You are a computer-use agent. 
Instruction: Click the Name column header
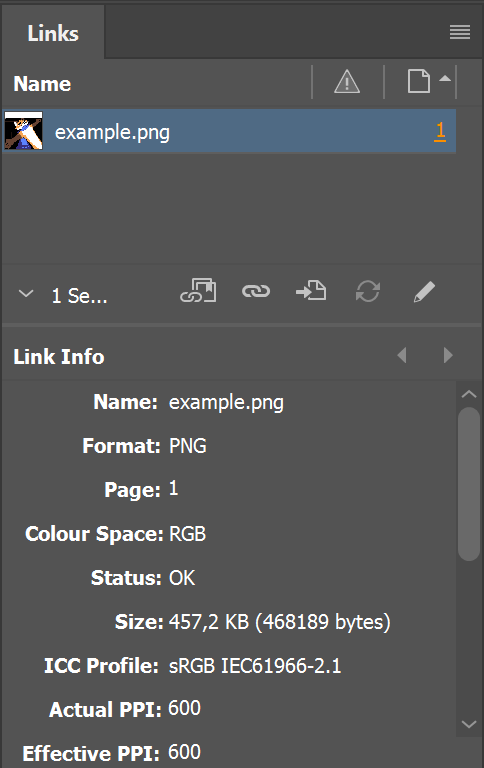point(42,84)
